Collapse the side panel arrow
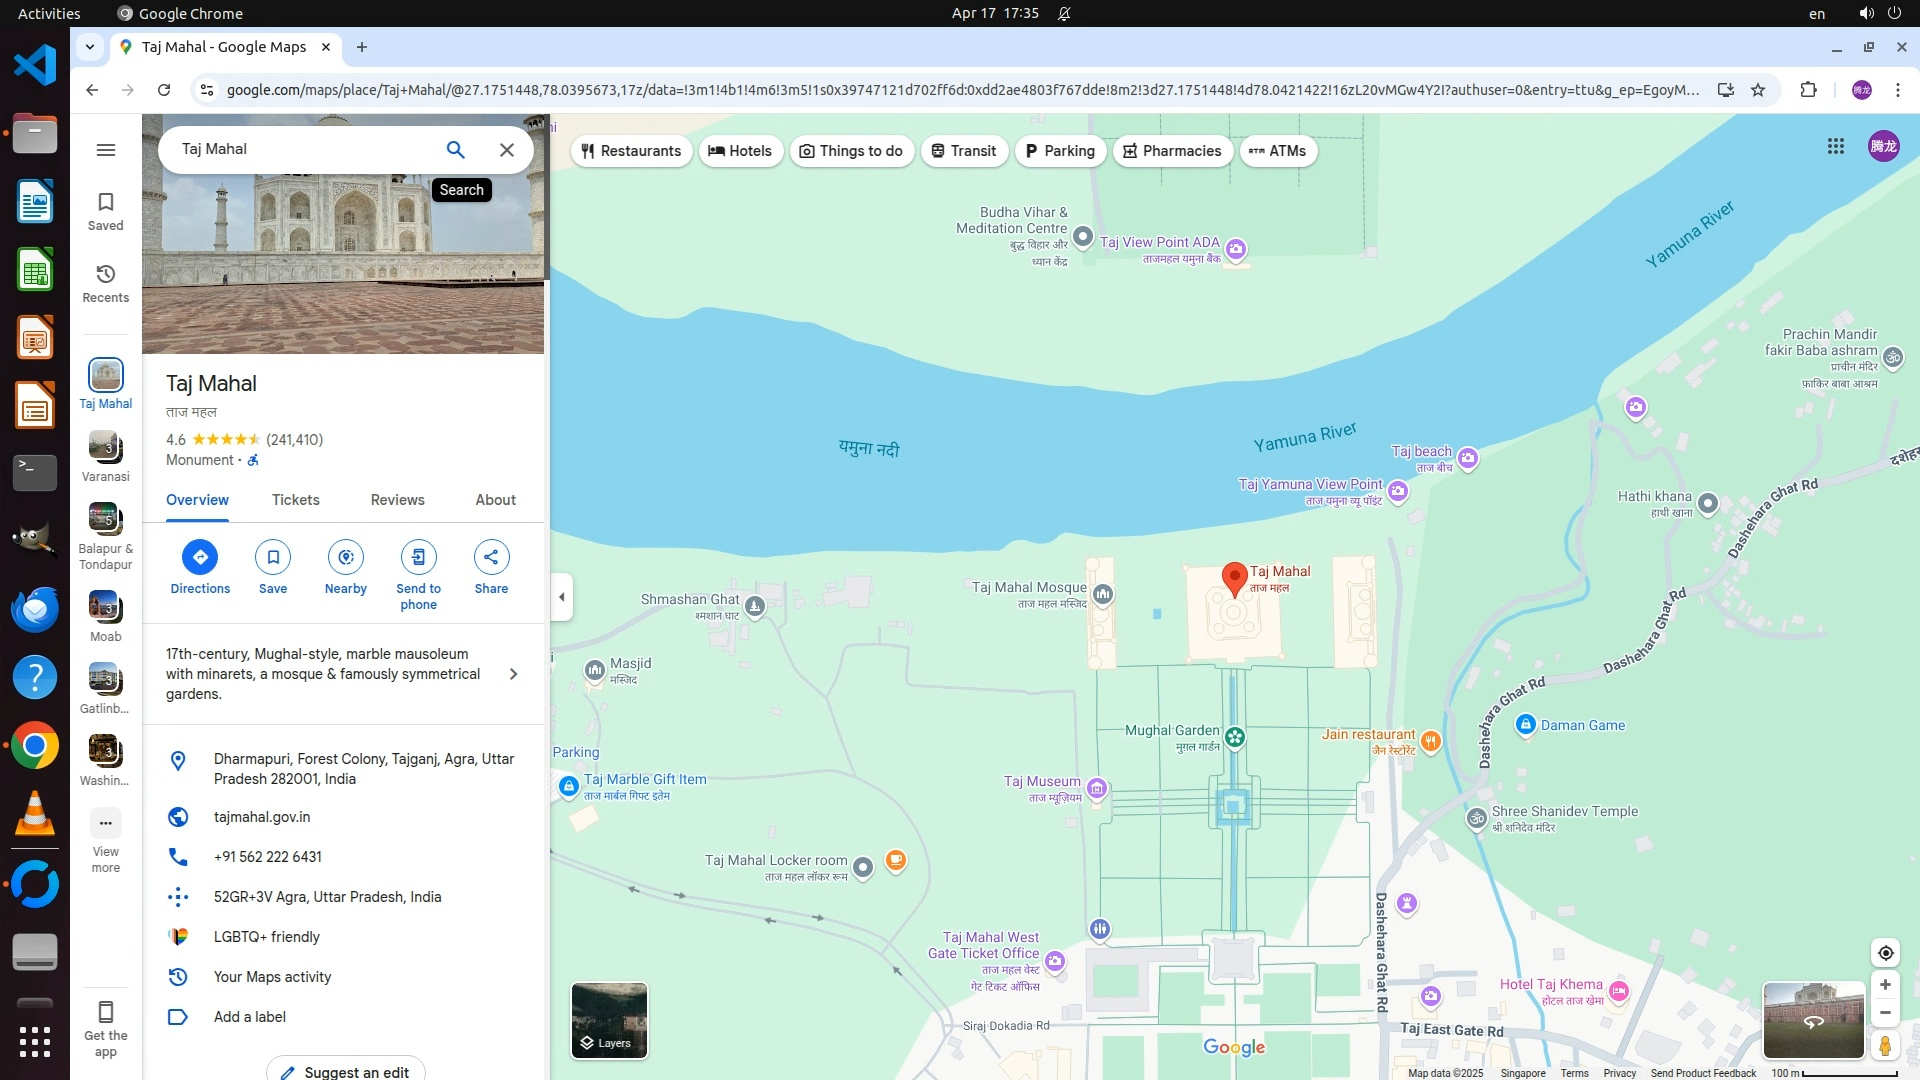This screenshot has height=1080, width=1920. tap(562, 597)
